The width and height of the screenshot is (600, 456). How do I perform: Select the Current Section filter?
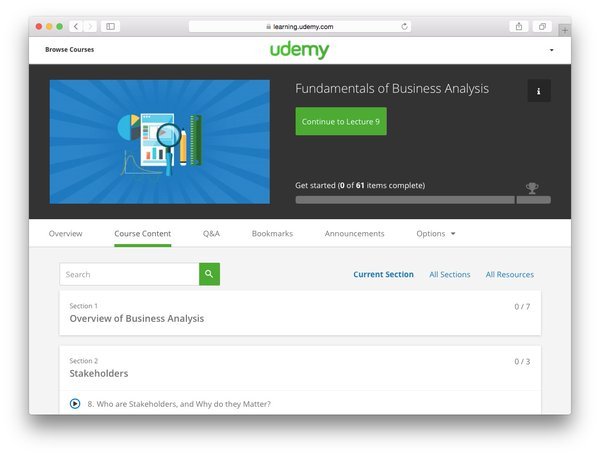[x=383, y=274]
